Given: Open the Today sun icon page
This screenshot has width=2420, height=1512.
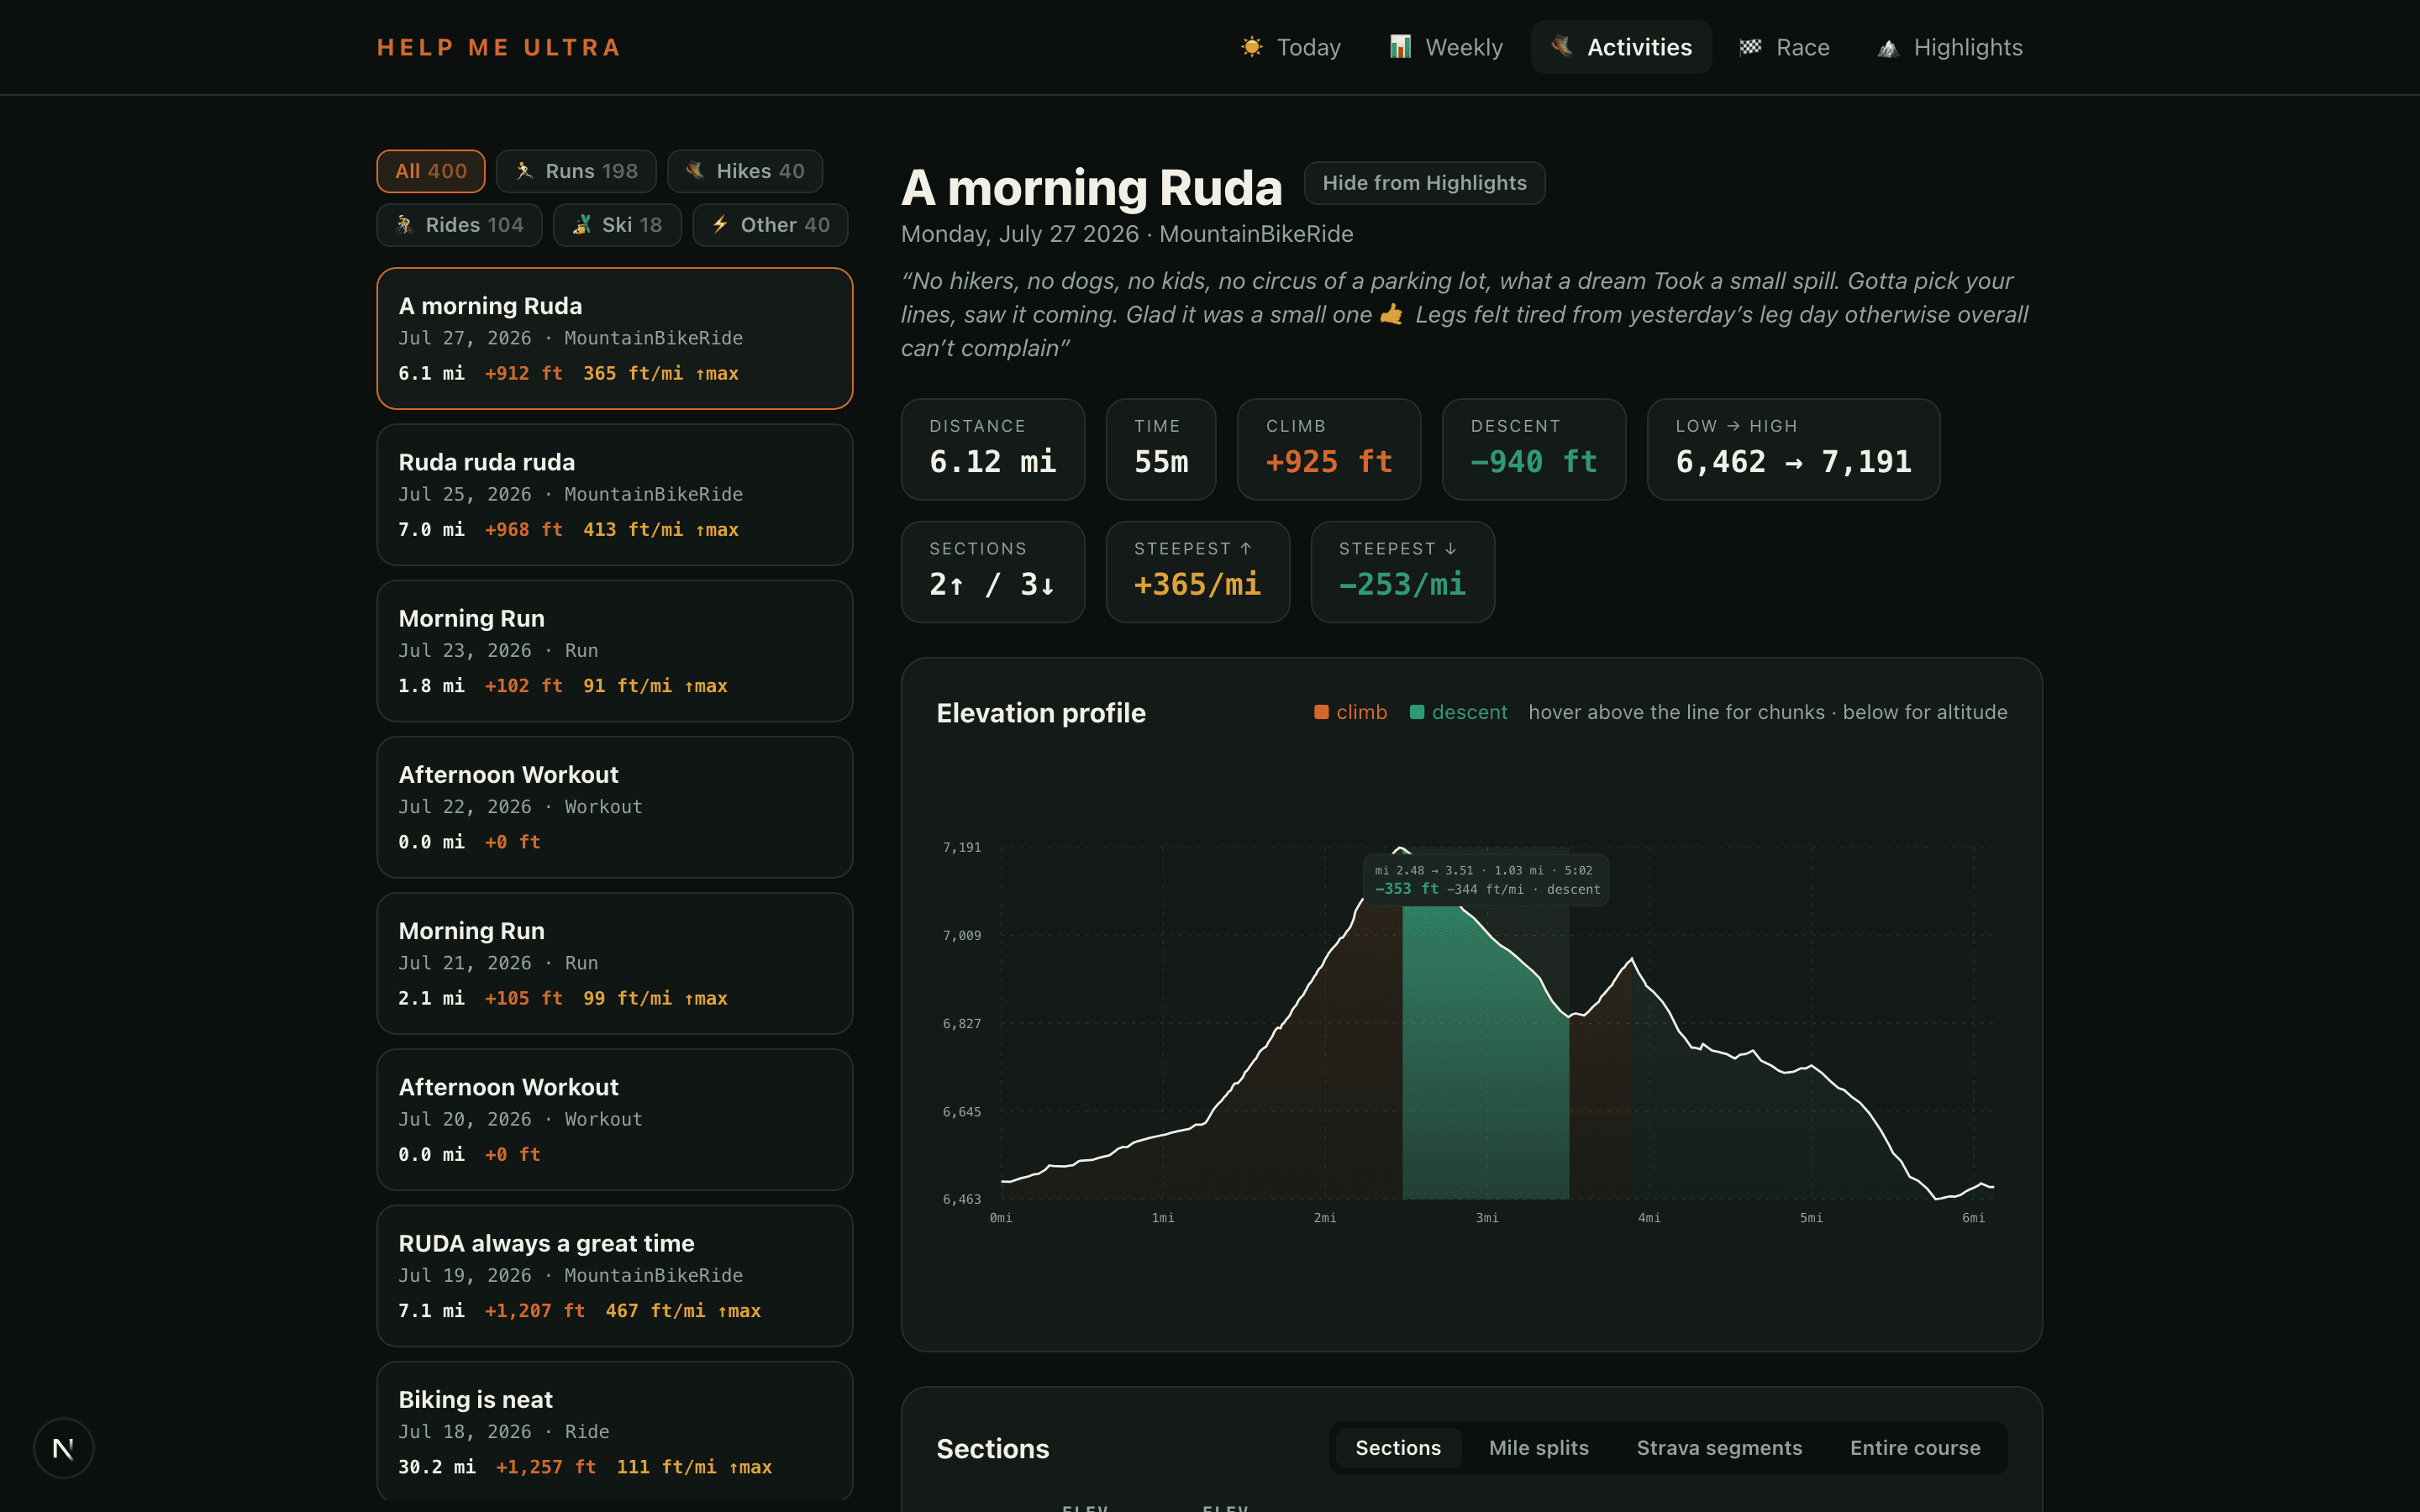Looking at the screenshot, I should (1251, 47).
